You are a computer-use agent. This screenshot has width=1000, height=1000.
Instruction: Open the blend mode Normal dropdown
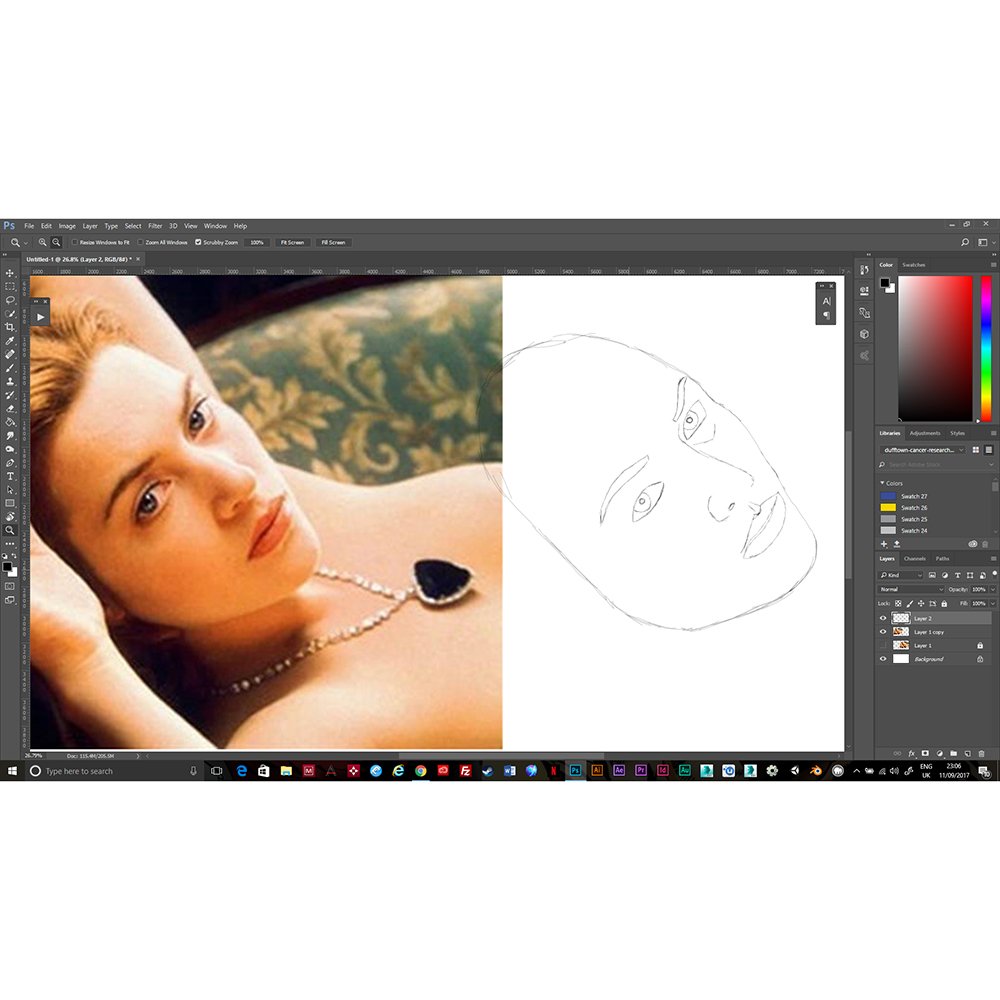point(911,589)
